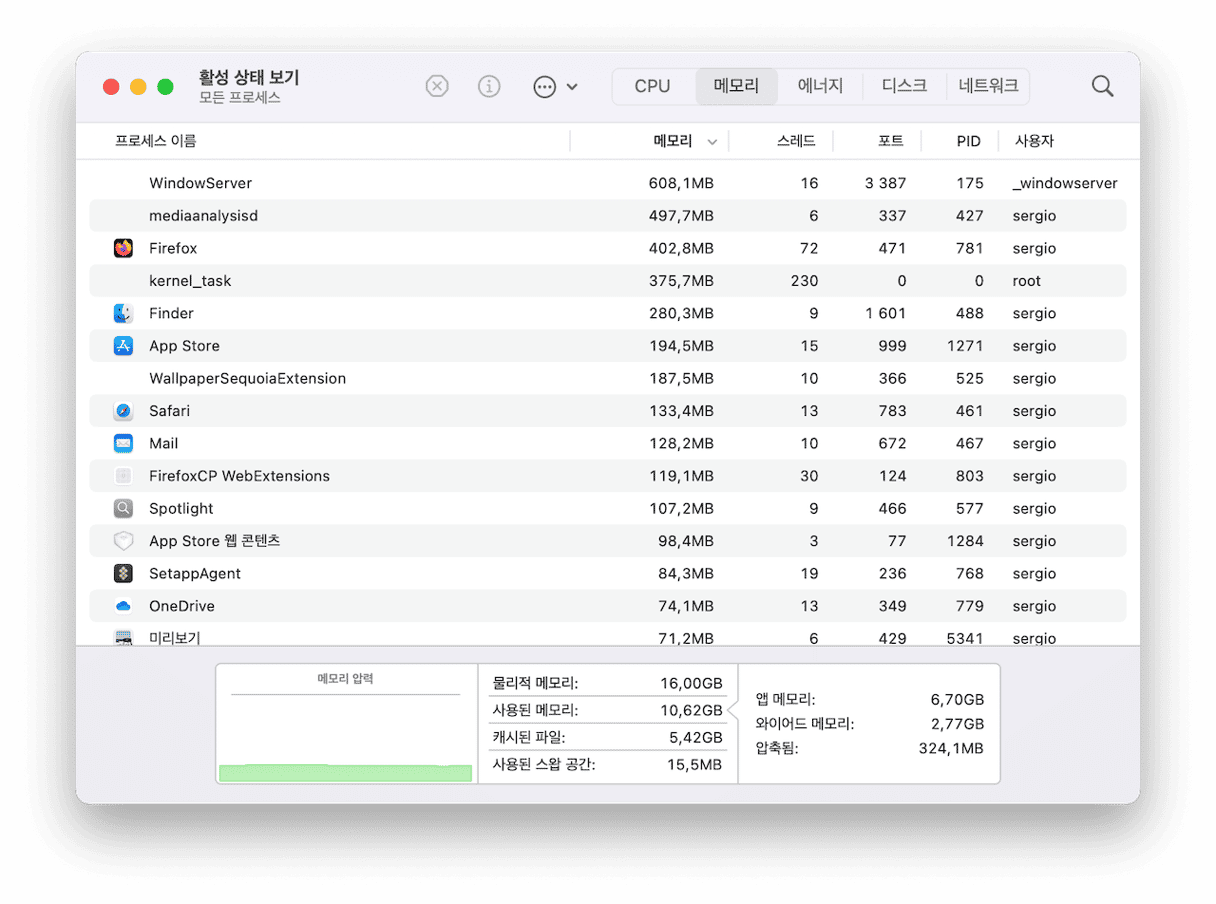Image resolution: width=1216 pixels, height=904 pixels.
Task: Click the 압축됨 324,1MB entry
Action: click(x=870, y=748)
